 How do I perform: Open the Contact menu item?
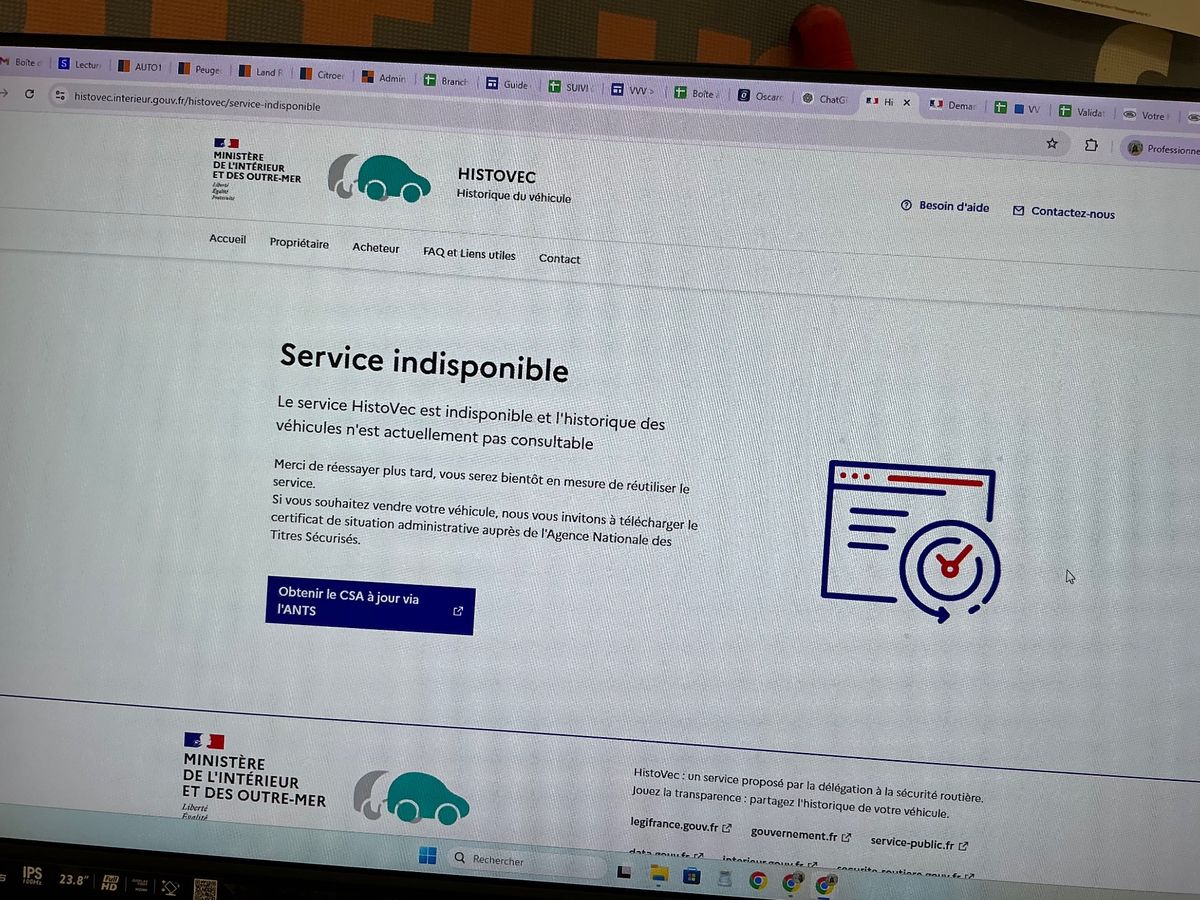[x=559, y=258]
